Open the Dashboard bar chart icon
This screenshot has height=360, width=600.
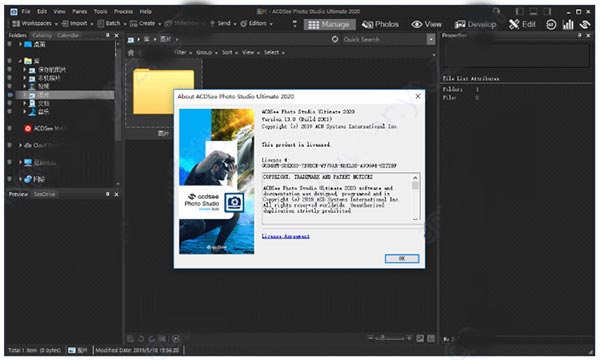(568, 25)
